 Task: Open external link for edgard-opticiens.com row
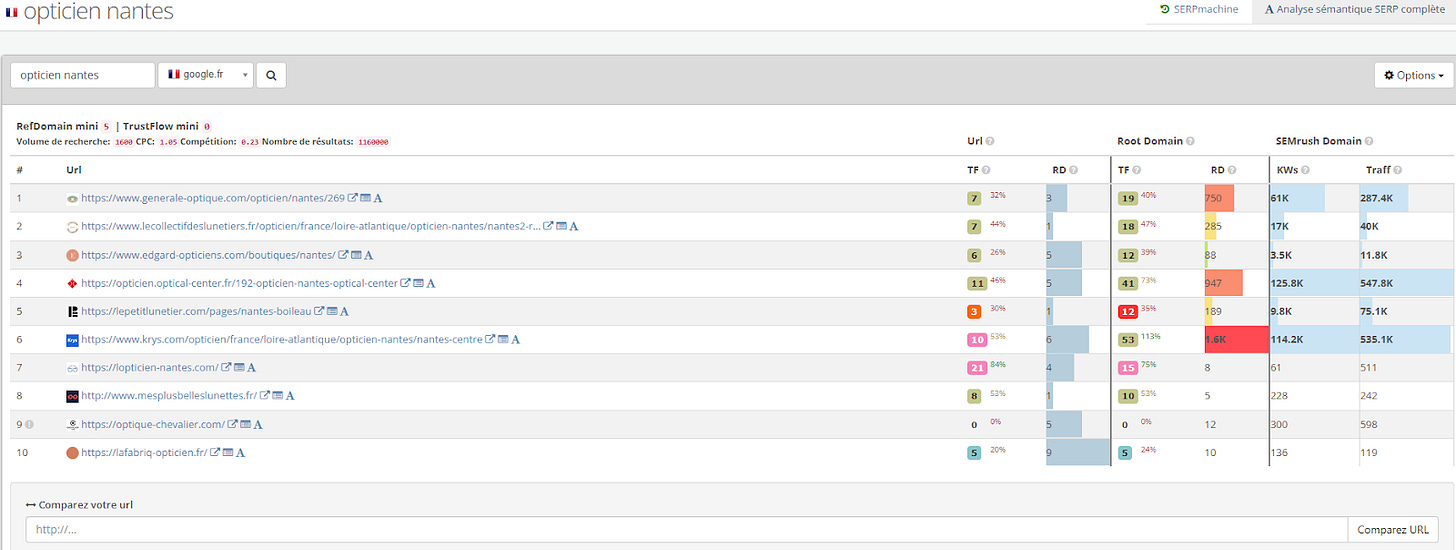(x=343, y=255)
